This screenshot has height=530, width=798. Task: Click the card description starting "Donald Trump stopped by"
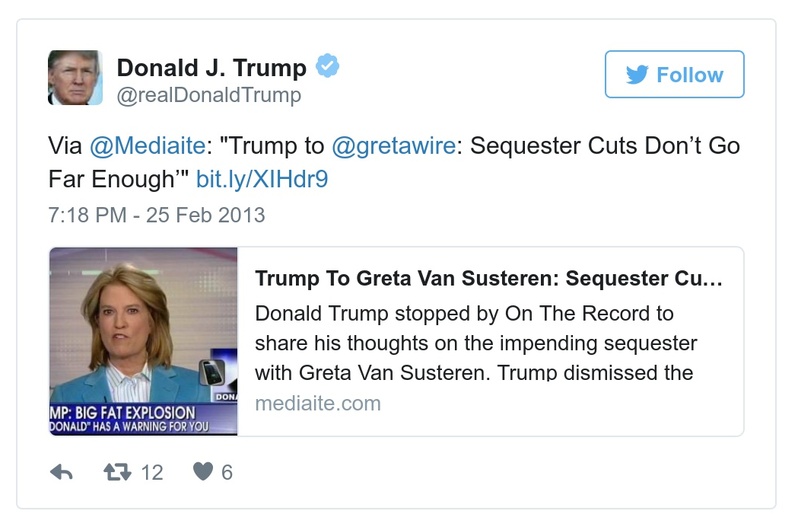click(476, 343)
